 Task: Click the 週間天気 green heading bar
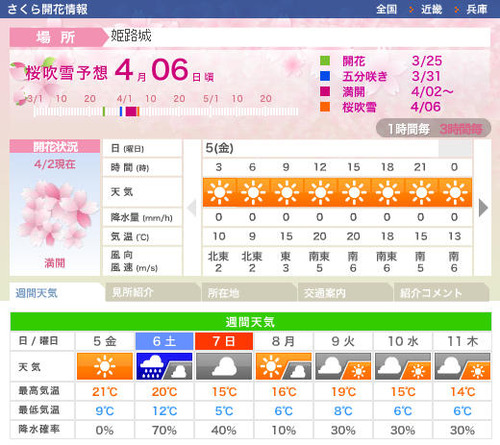point(251,322)
